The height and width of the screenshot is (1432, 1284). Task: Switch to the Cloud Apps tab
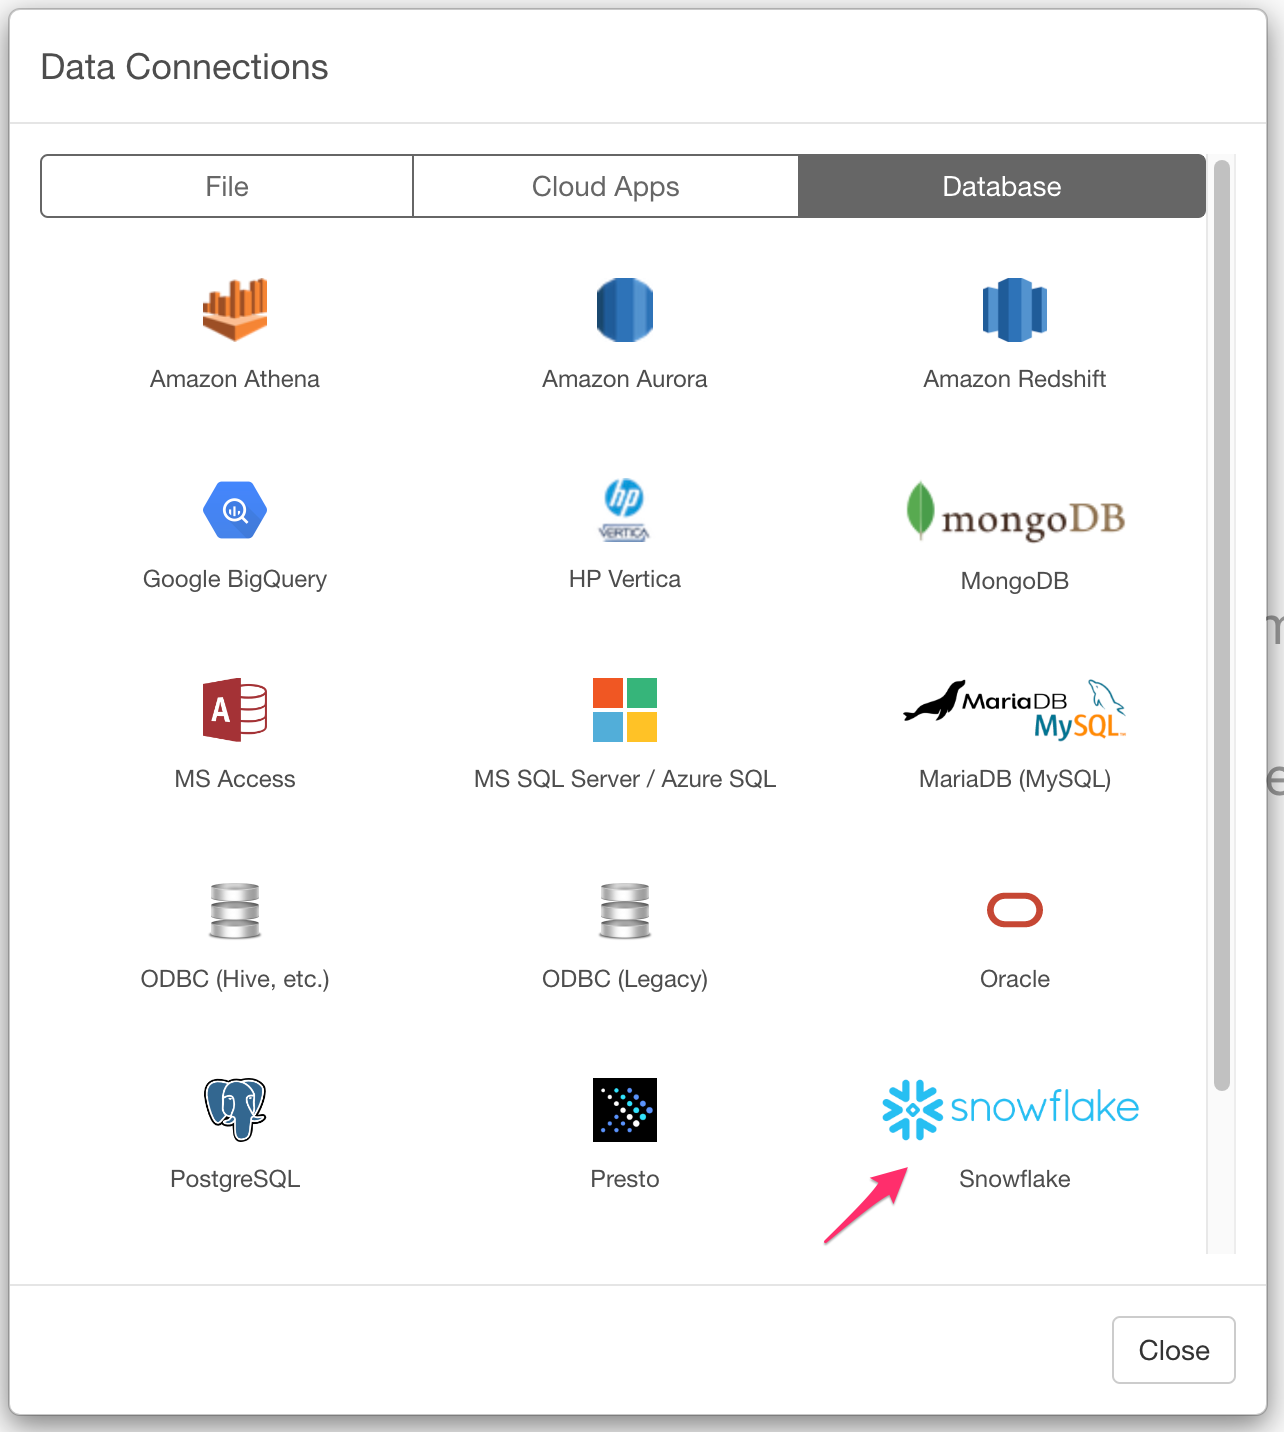[x=606, y=186]
